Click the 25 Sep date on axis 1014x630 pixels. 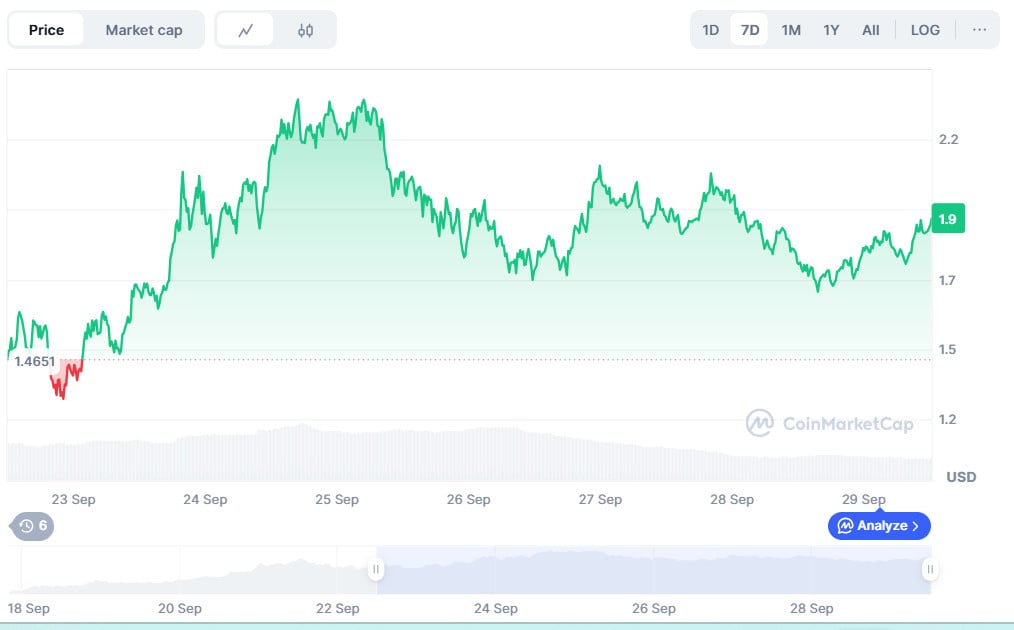tap(337, 499)
